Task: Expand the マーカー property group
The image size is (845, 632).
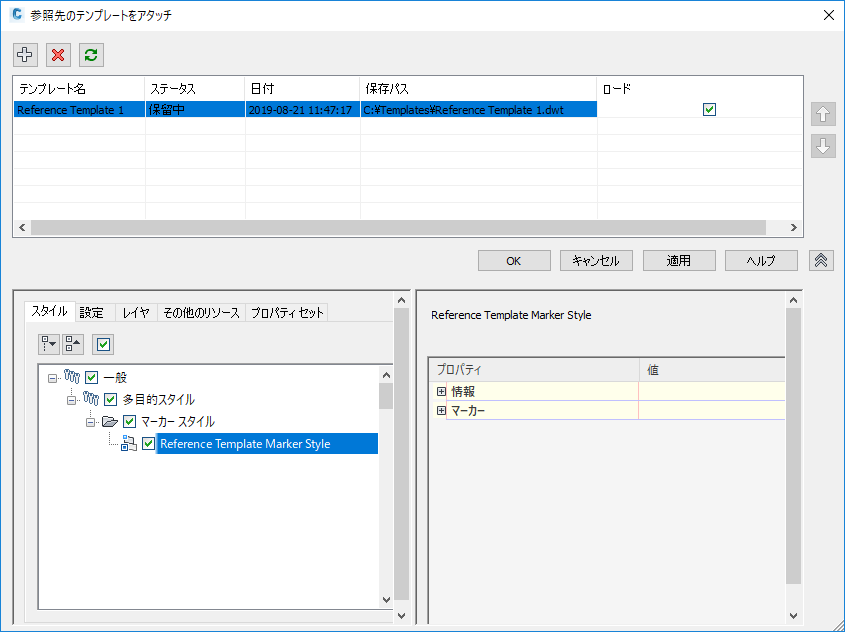Action: click(441, 411)
